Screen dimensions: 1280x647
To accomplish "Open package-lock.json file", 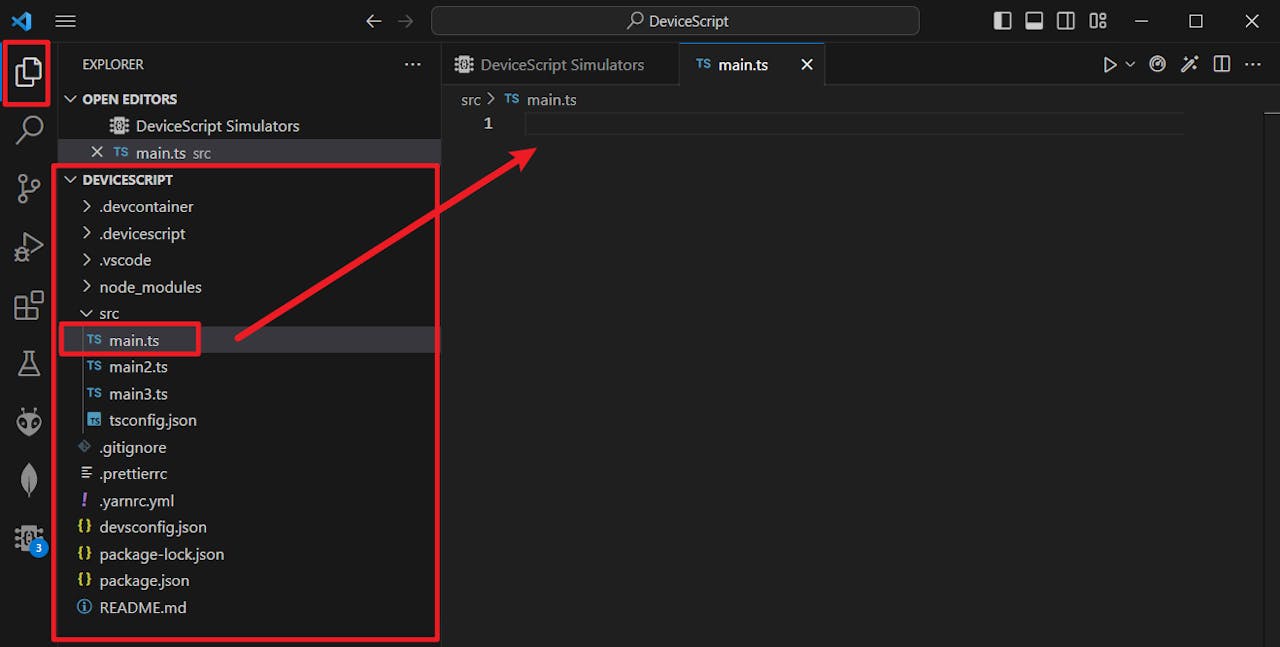I will click(x=249, y=554).
